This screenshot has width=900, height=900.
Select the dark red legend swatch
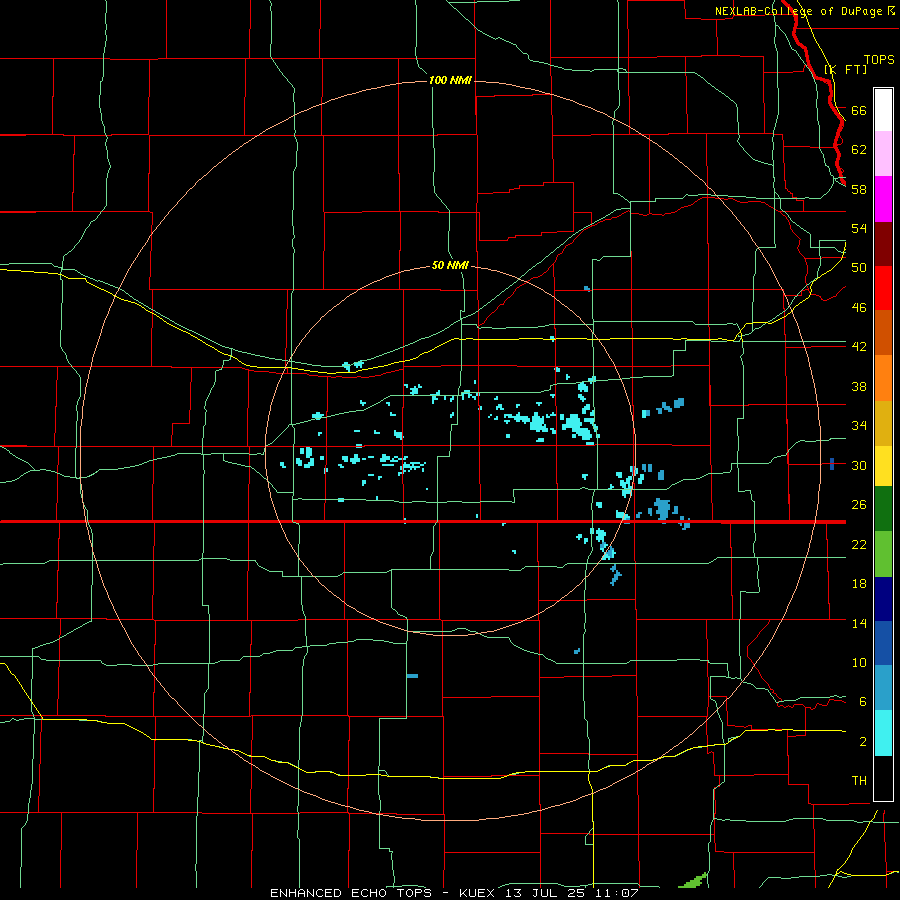(x=883, y=243)
